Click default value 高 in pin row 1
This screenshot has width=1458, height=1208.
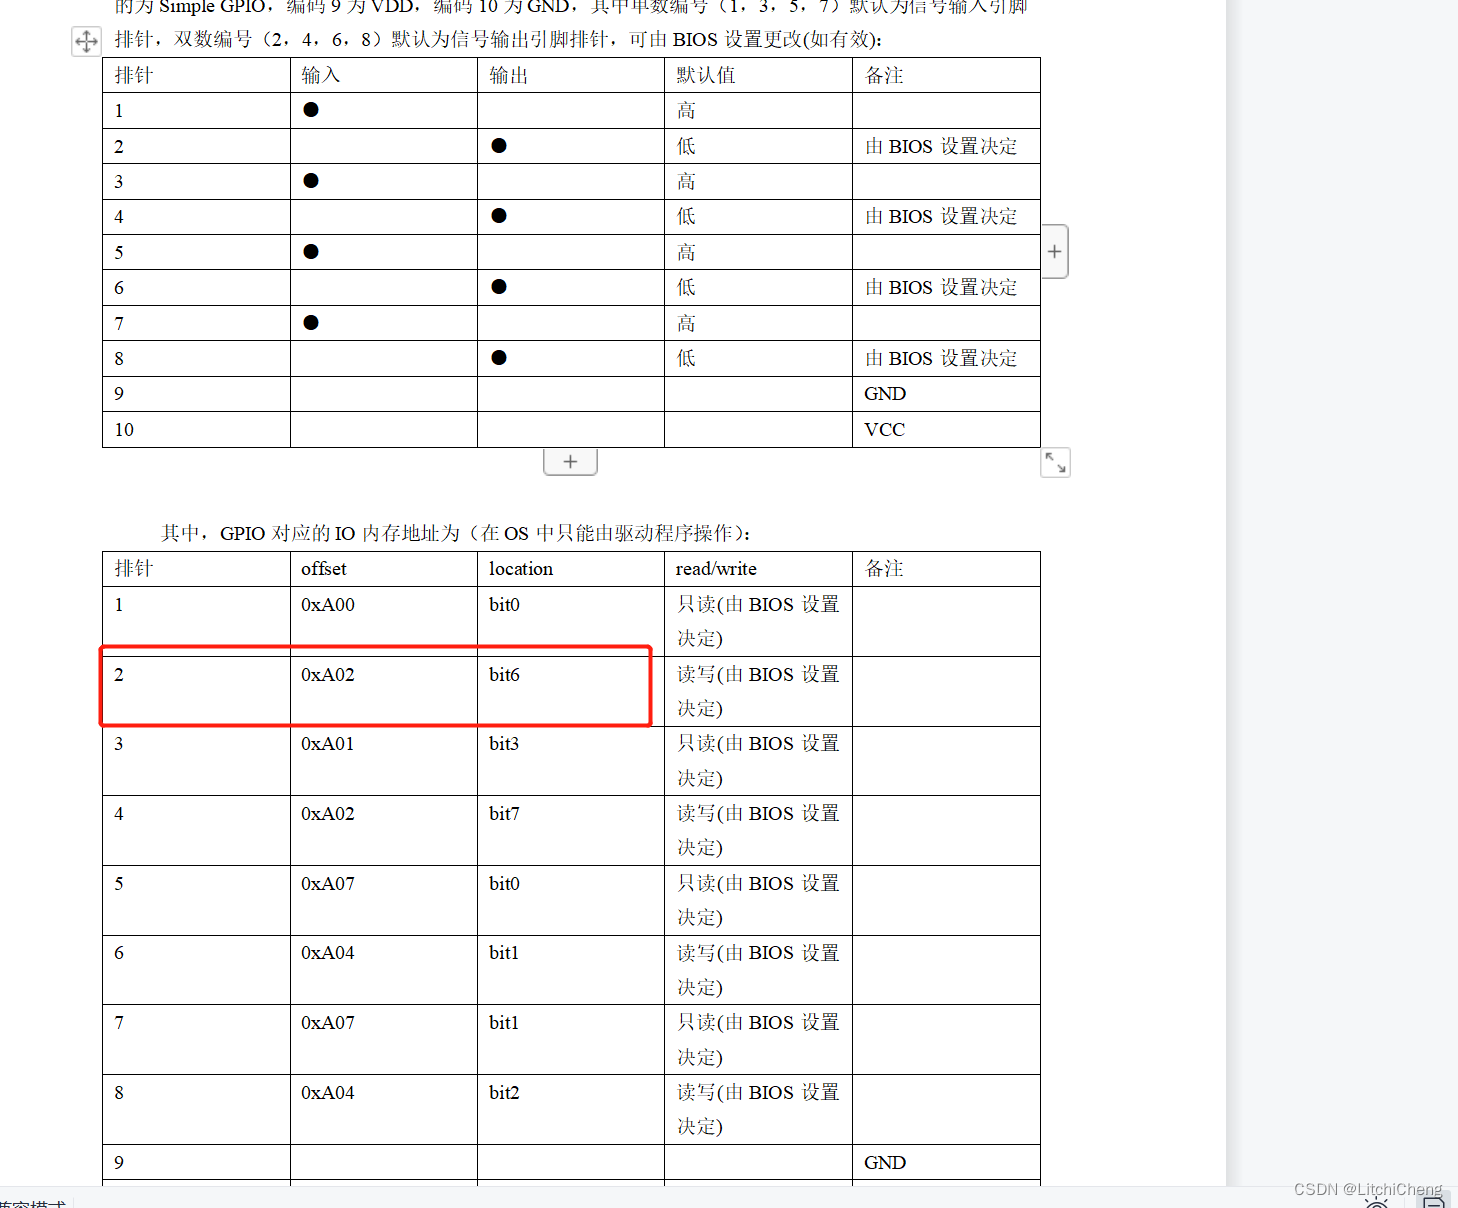click(x=686, y=111)
